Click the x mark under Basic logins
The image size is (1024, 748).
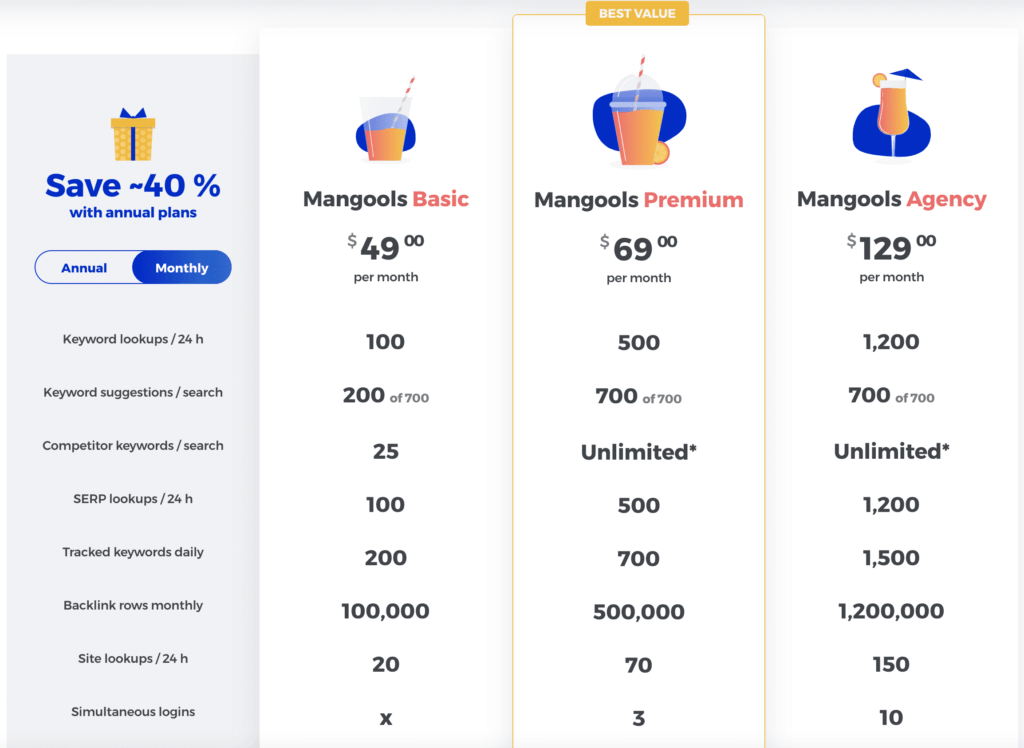point(386,719)
